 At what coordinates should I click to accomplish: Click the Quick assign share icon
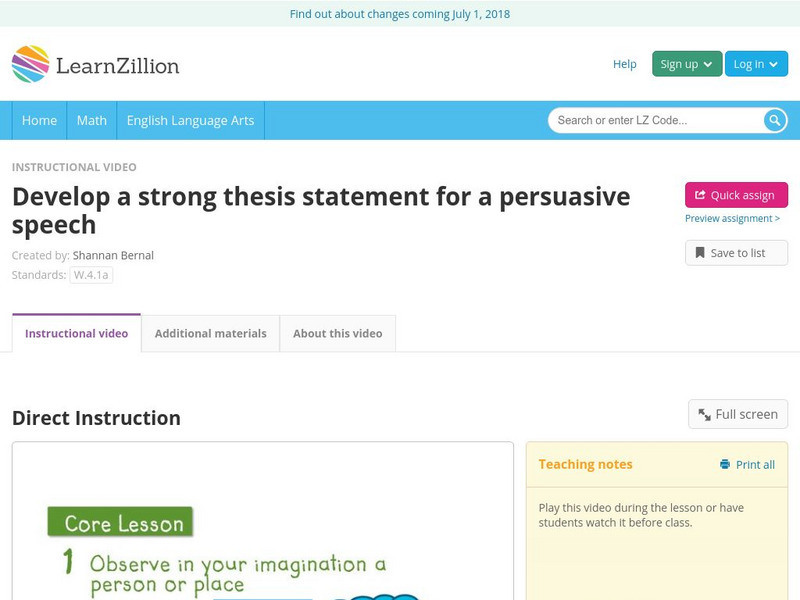point(700,195)
